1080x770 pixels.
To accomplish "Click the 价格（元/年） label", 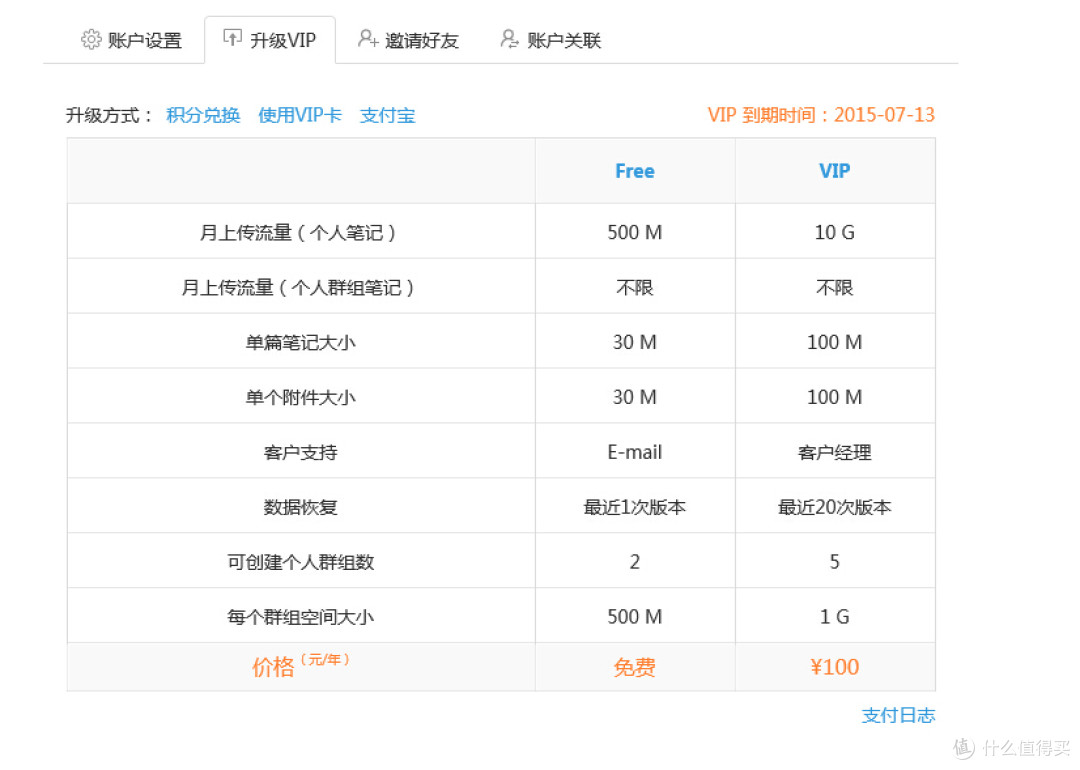I will [x=300, y=665].
